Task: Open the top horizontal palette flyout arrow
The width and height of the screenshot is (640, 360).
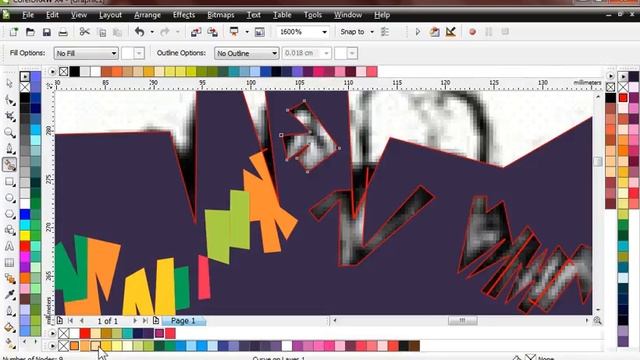Action: (52, 72)
